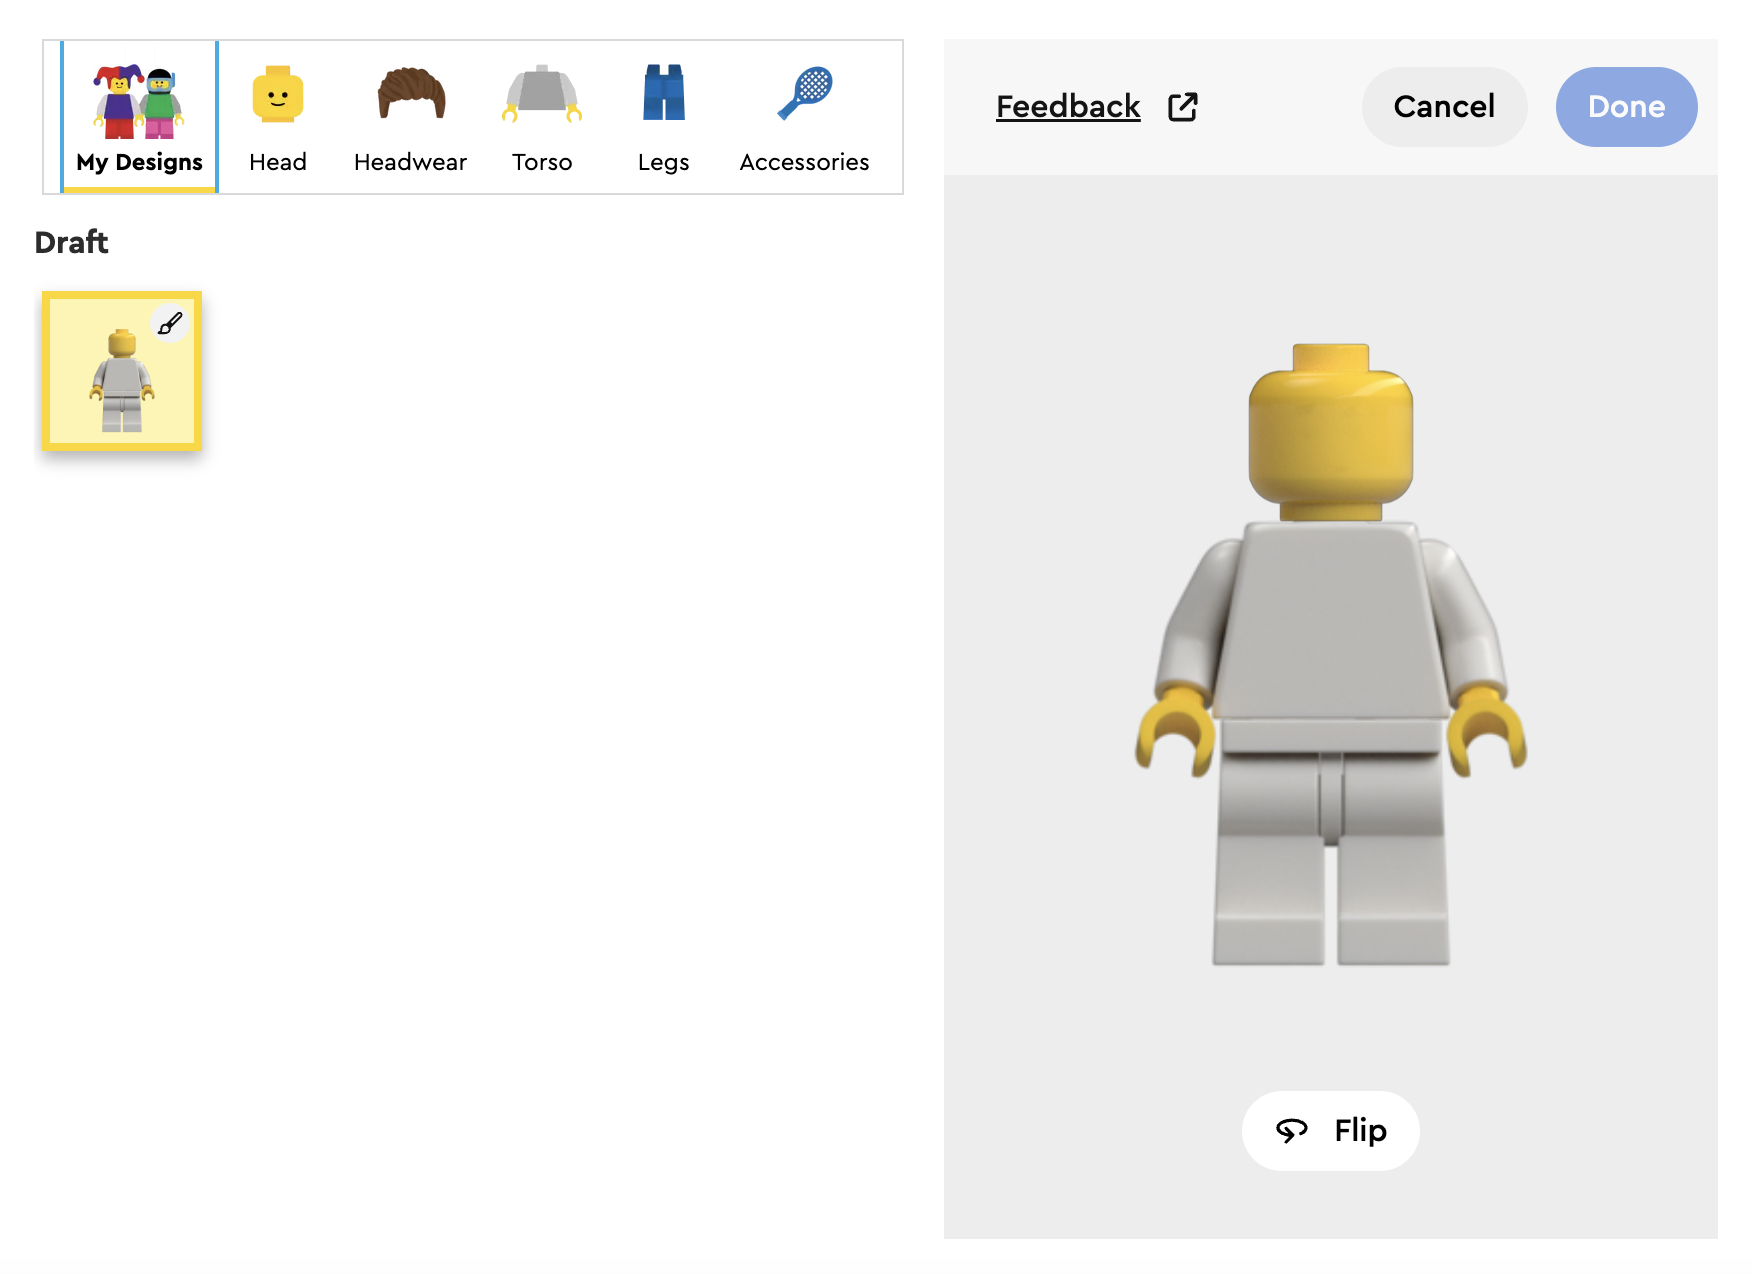
Task: Click the blue Legs icon
Action: [662, 94]
